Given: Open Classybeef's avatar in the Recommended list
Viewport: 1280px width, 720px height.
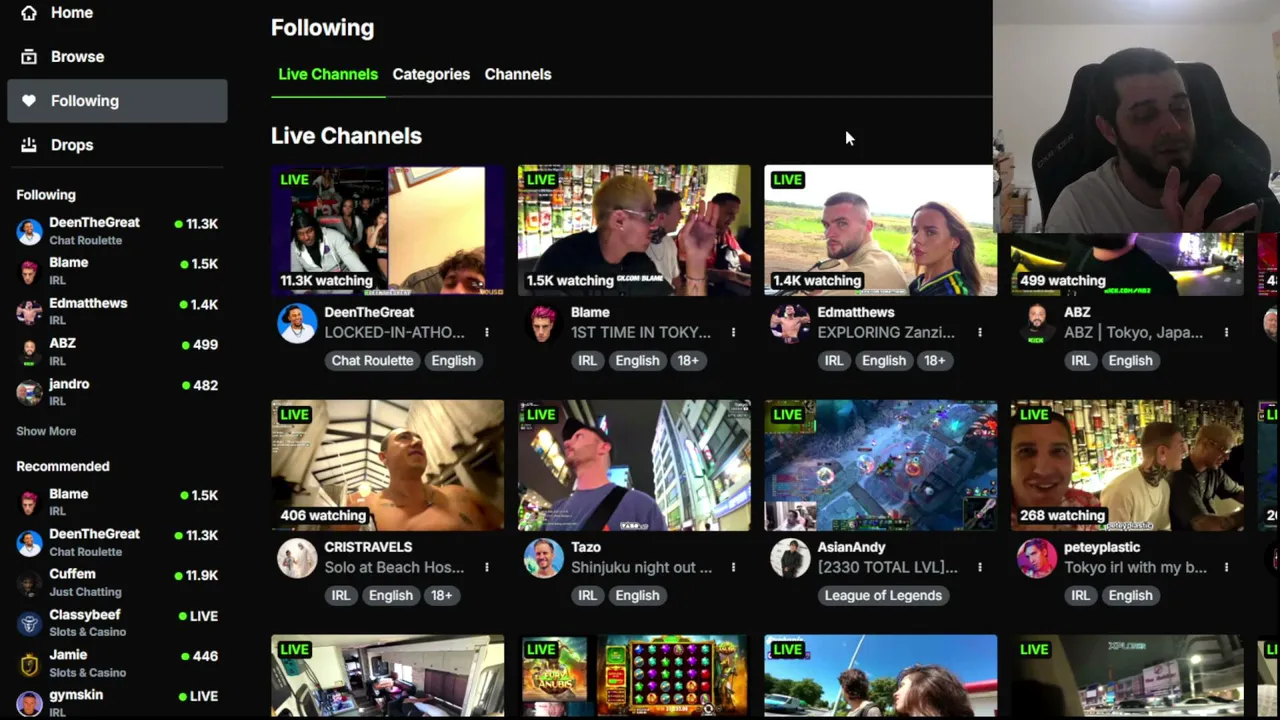Looking at the screenshot, I should 29,623.
